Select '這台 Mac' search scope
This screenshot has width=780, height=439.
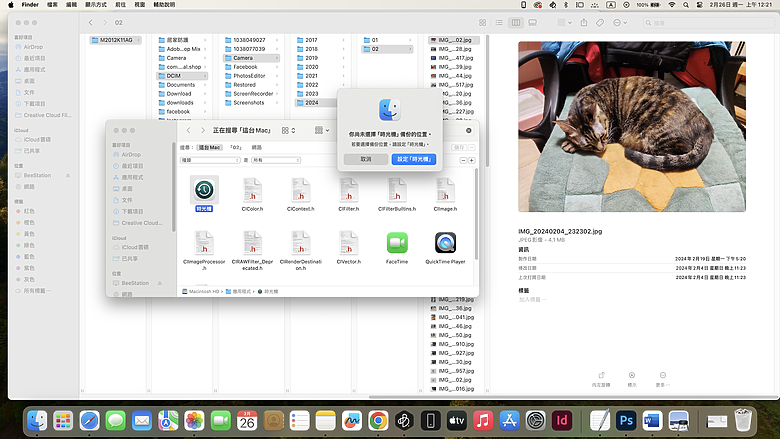tap(210, 147)
